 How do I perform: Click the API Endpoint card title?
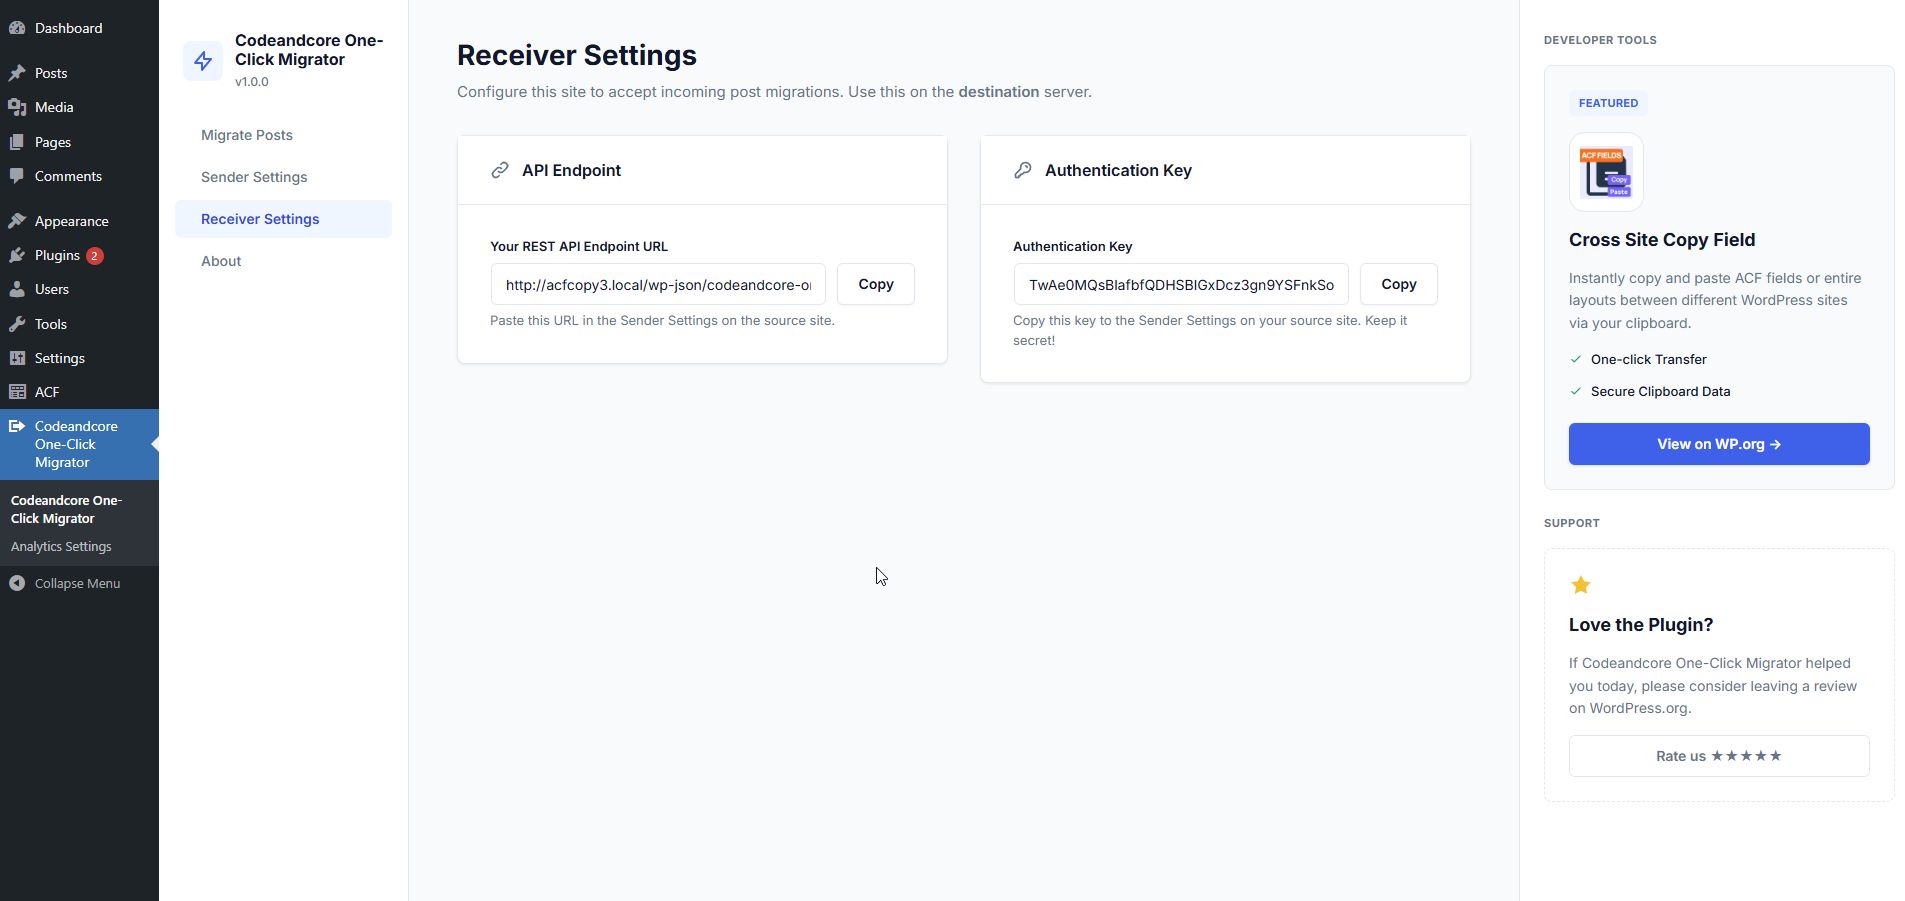click(571, 170)
